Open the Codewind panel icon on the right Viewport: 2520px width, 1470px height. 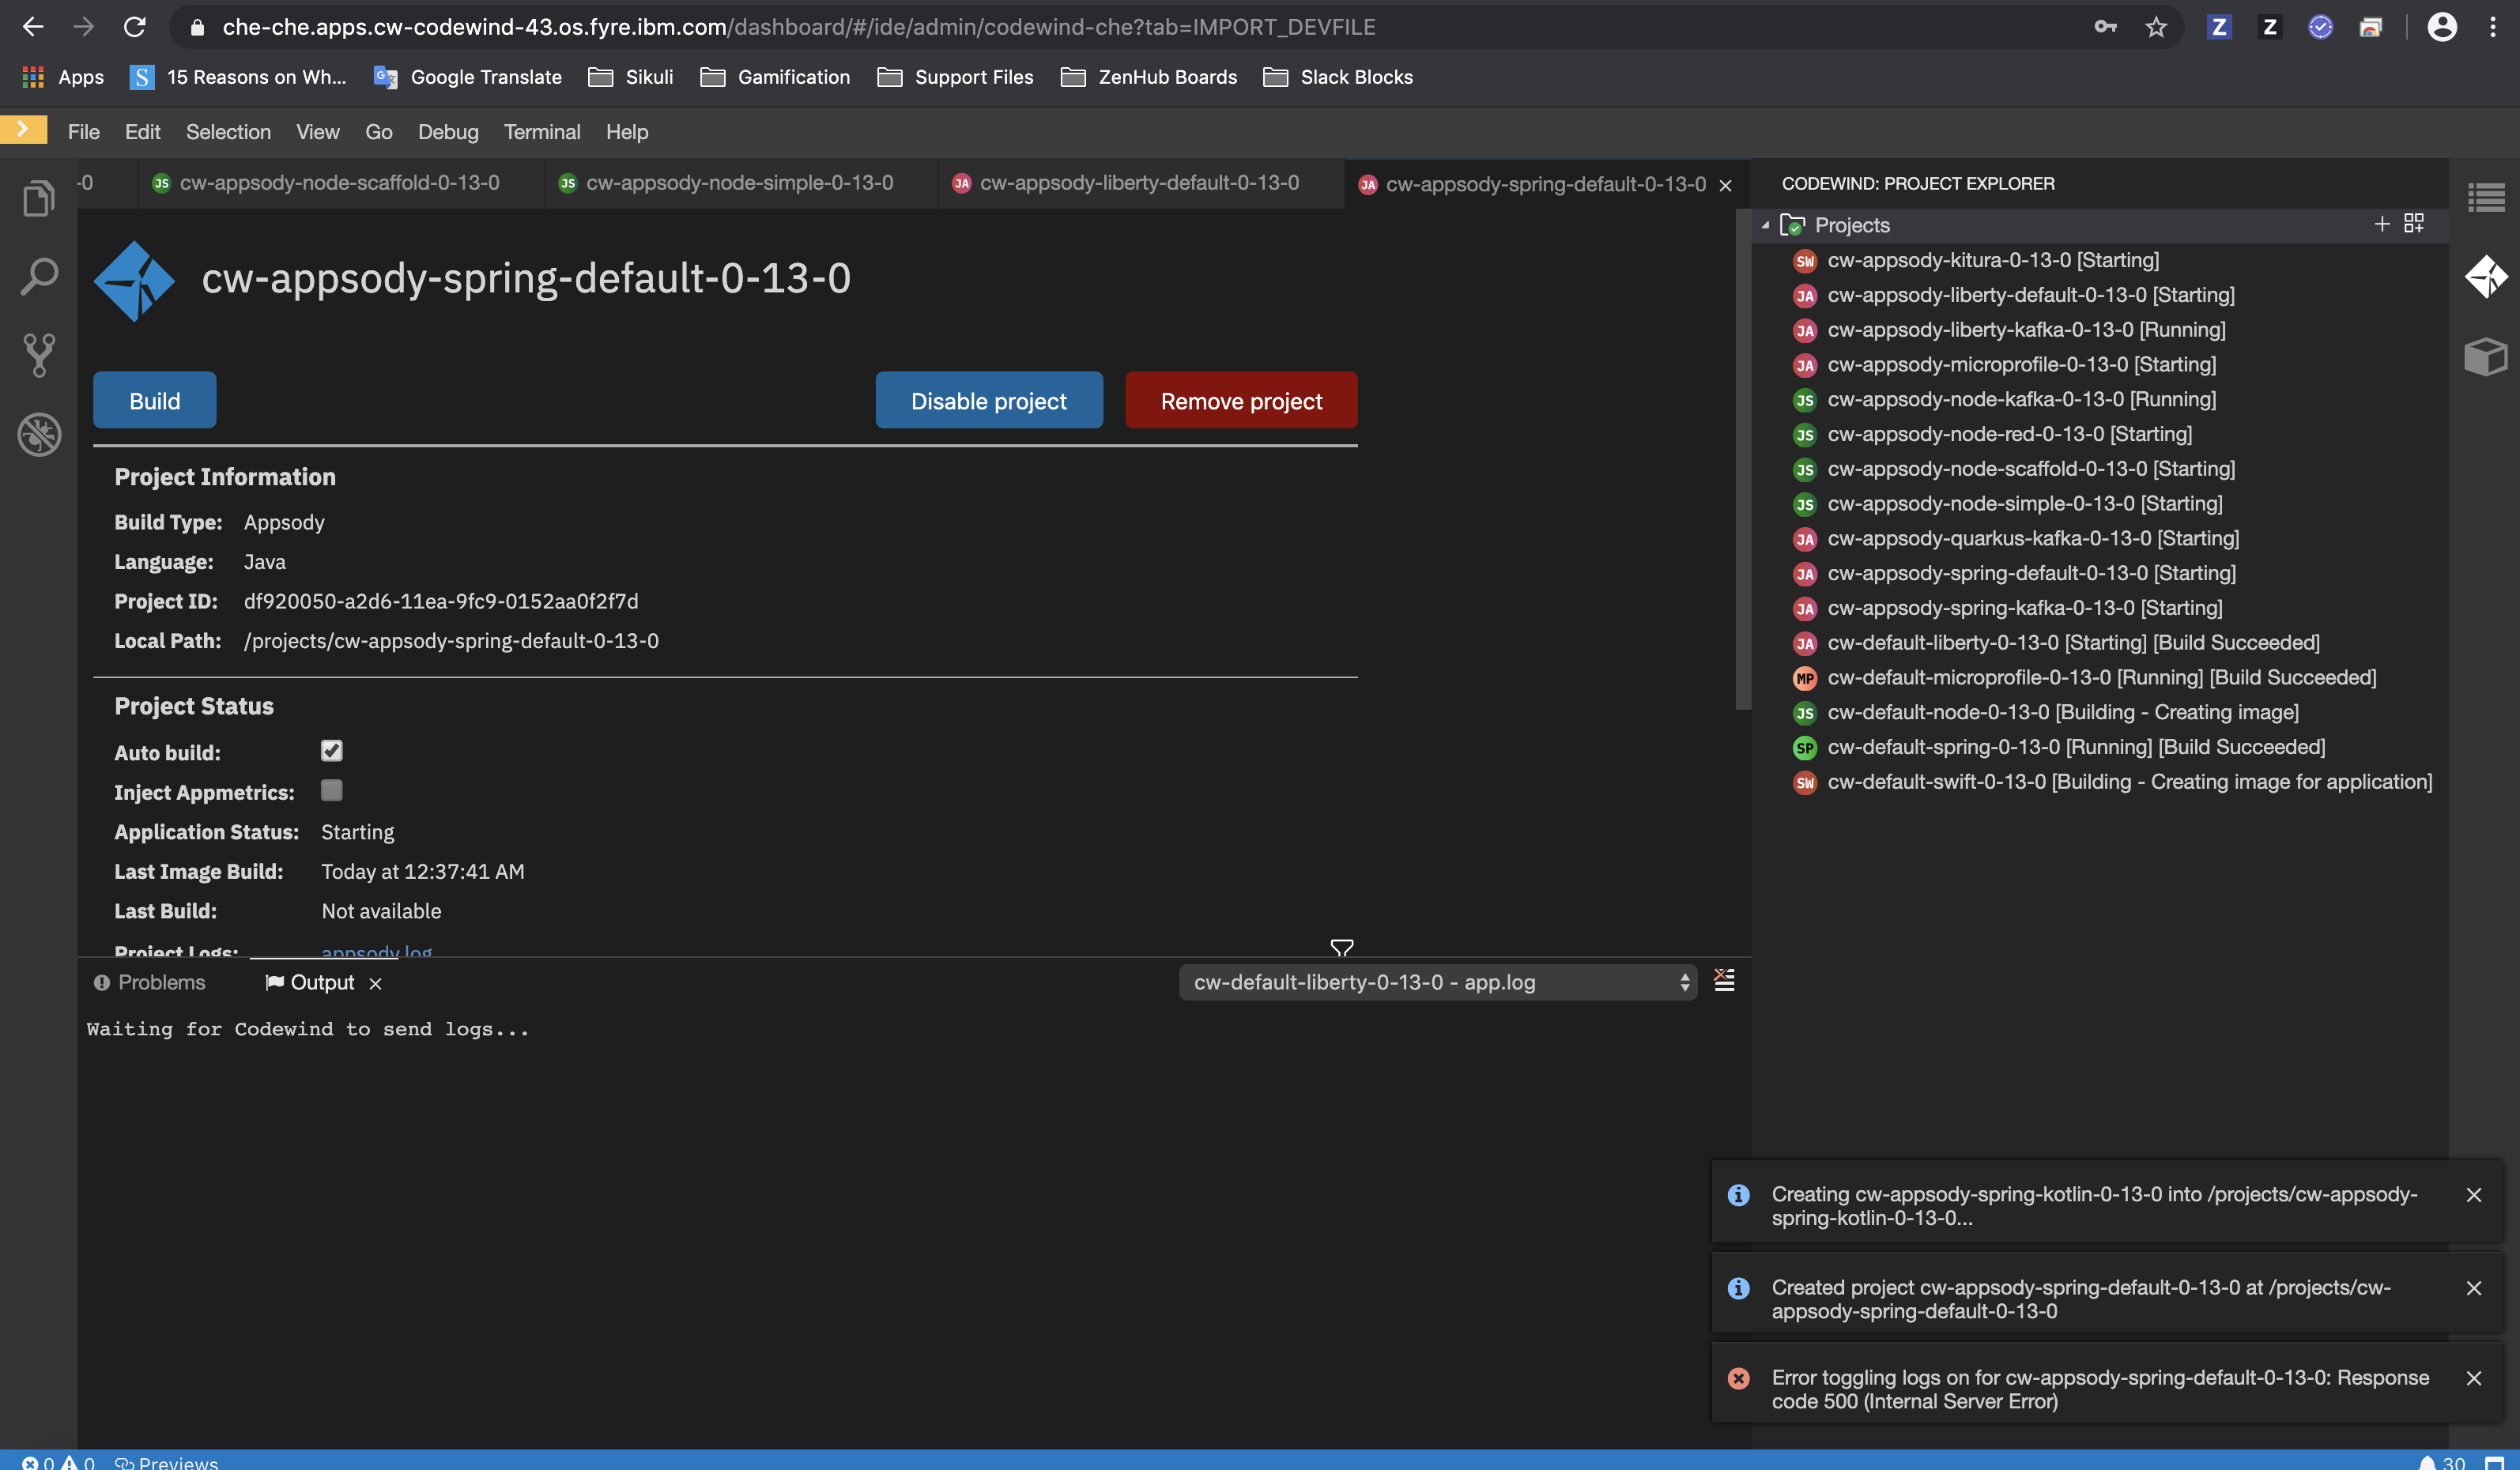(2487, 277)
